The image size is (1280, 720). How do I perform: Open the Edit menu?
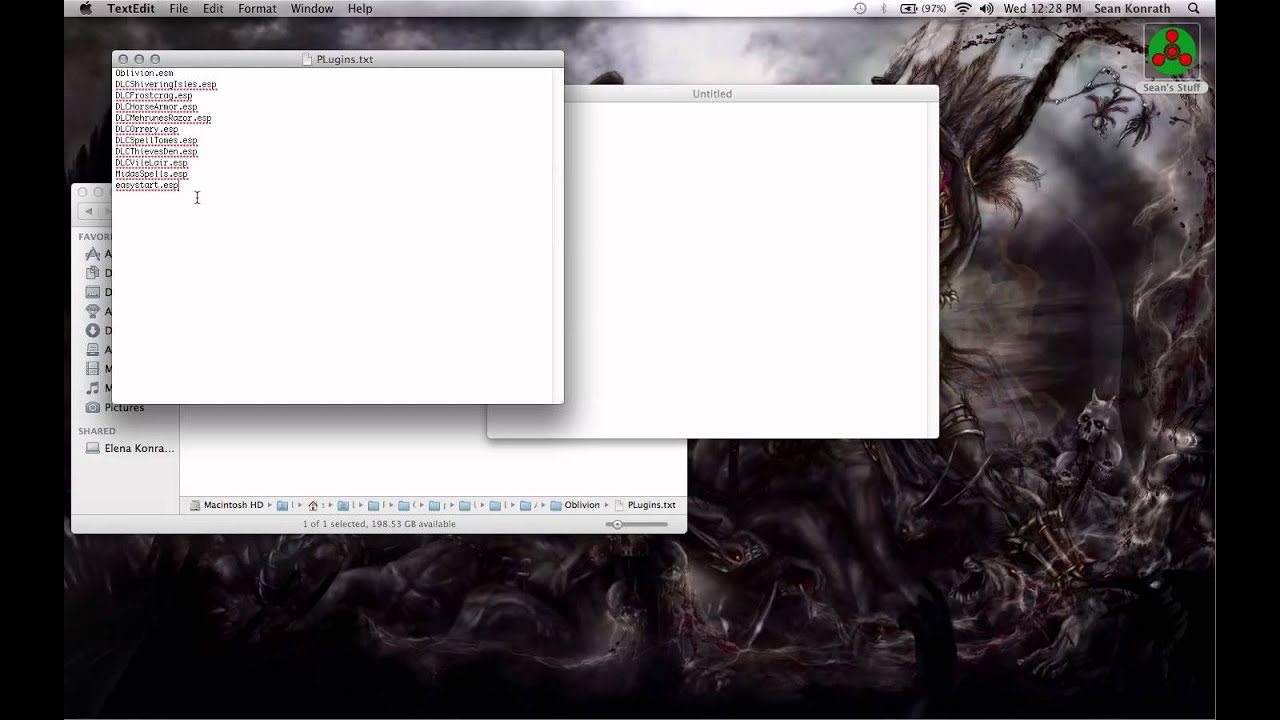point(213,8)
